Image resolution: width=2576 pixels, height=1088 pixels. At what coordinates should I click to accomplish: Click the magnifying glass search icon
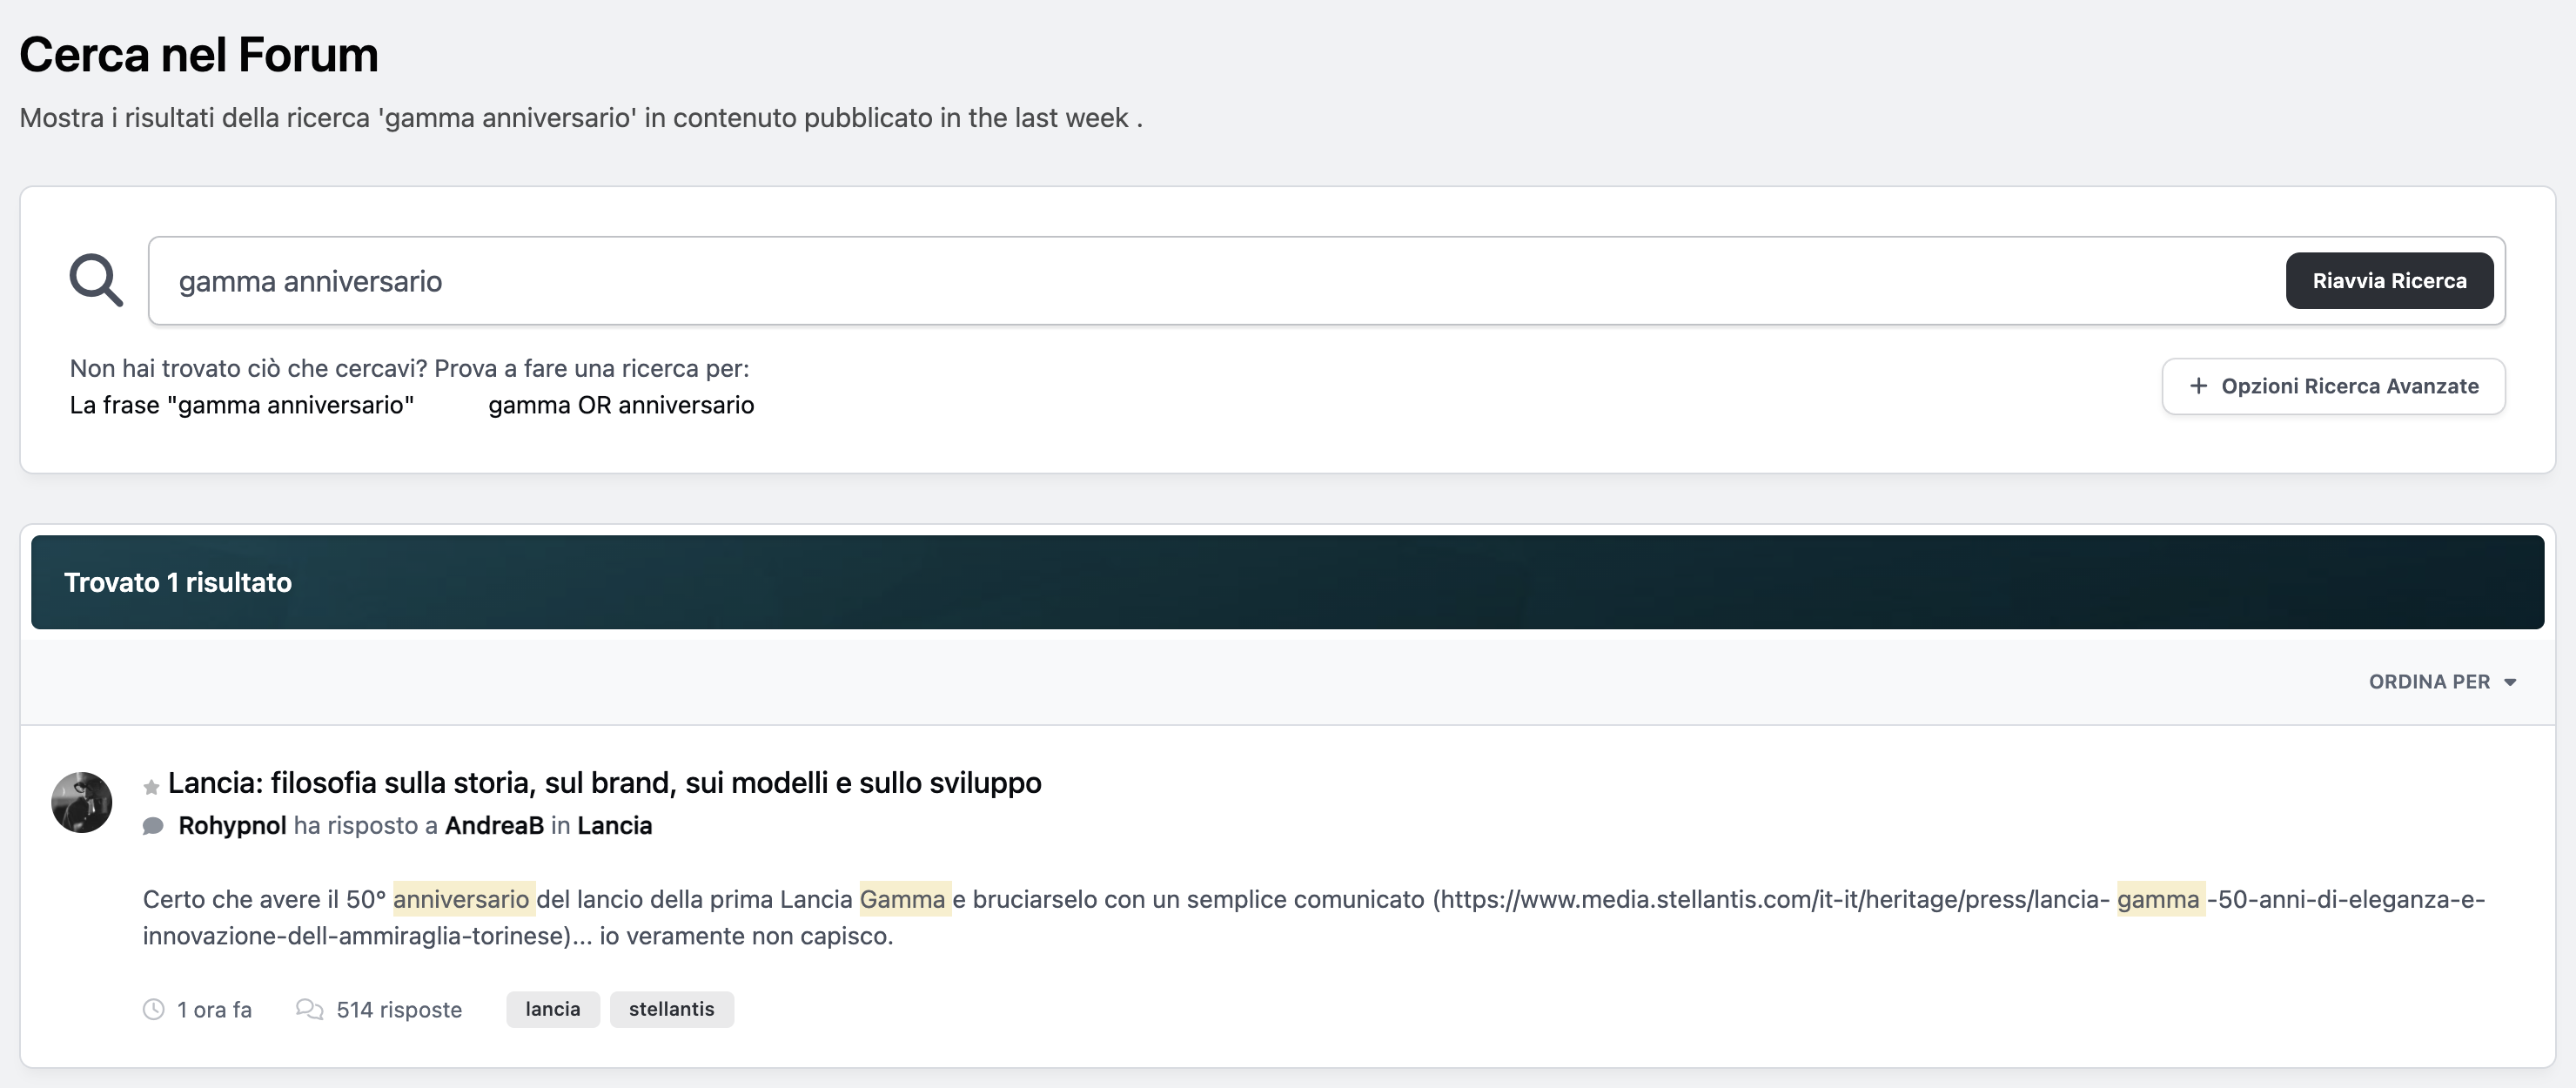pyautogui.click(x=96, y=280)
